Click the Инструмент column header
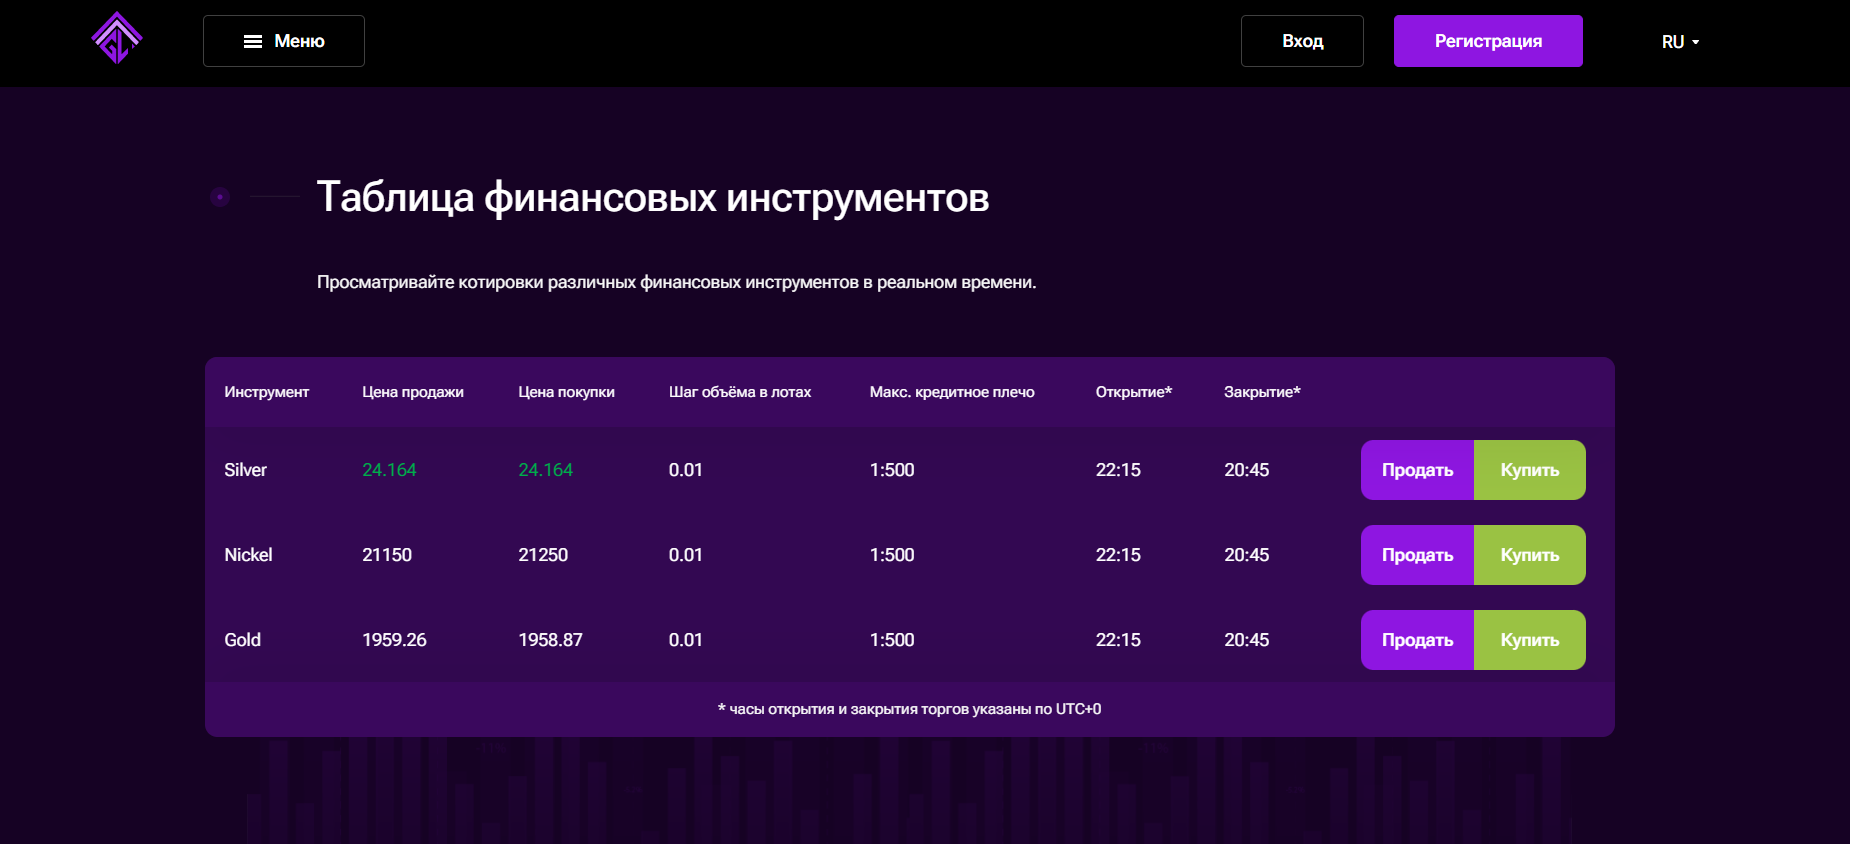 [266, 392]
